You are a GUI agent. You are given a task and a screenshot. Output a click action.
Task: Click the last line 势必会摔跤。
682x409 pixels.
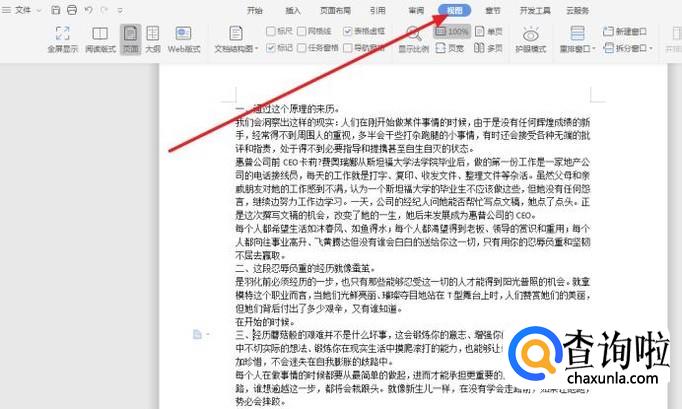[261, 402]
